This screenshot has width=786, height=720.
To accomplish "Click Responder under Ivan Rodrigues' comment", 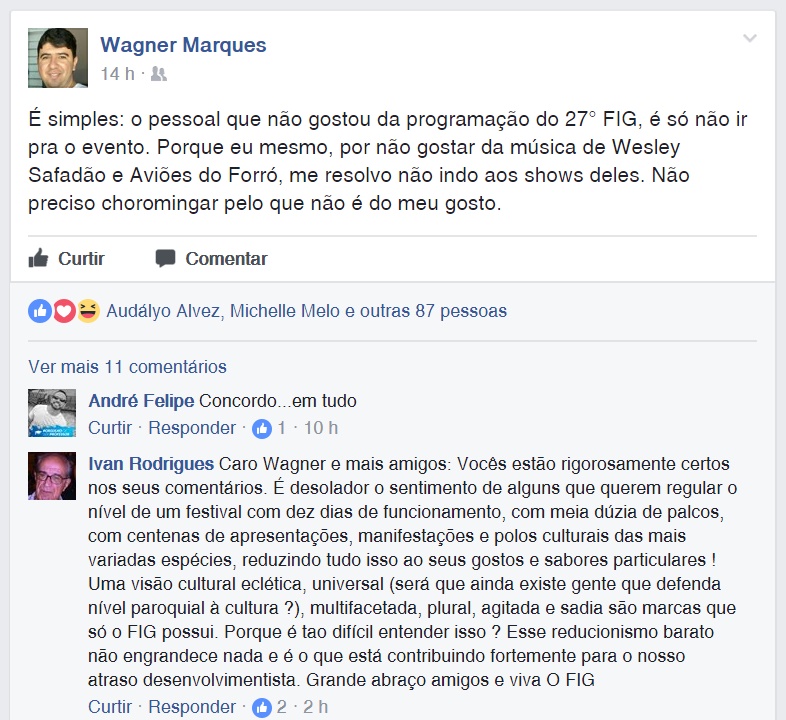I will (192, 706).
